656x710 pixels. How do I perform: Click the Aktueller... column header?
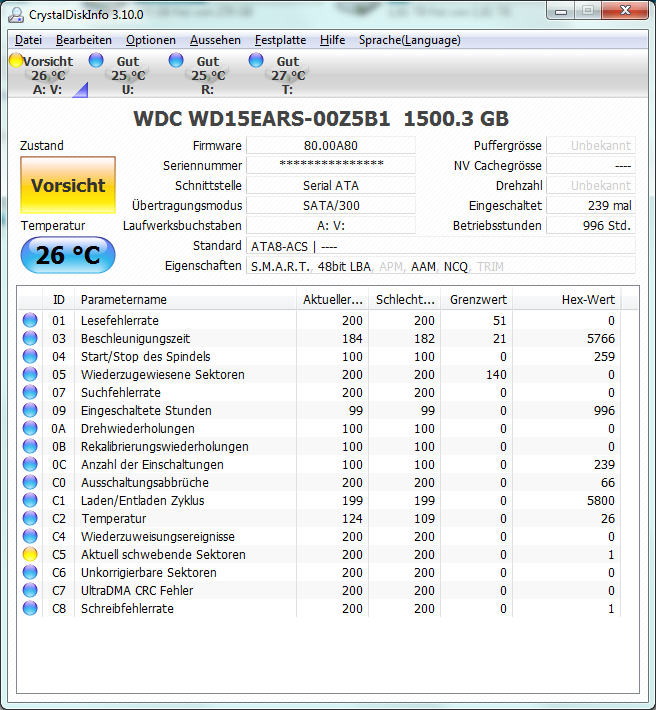pos(333,299)
